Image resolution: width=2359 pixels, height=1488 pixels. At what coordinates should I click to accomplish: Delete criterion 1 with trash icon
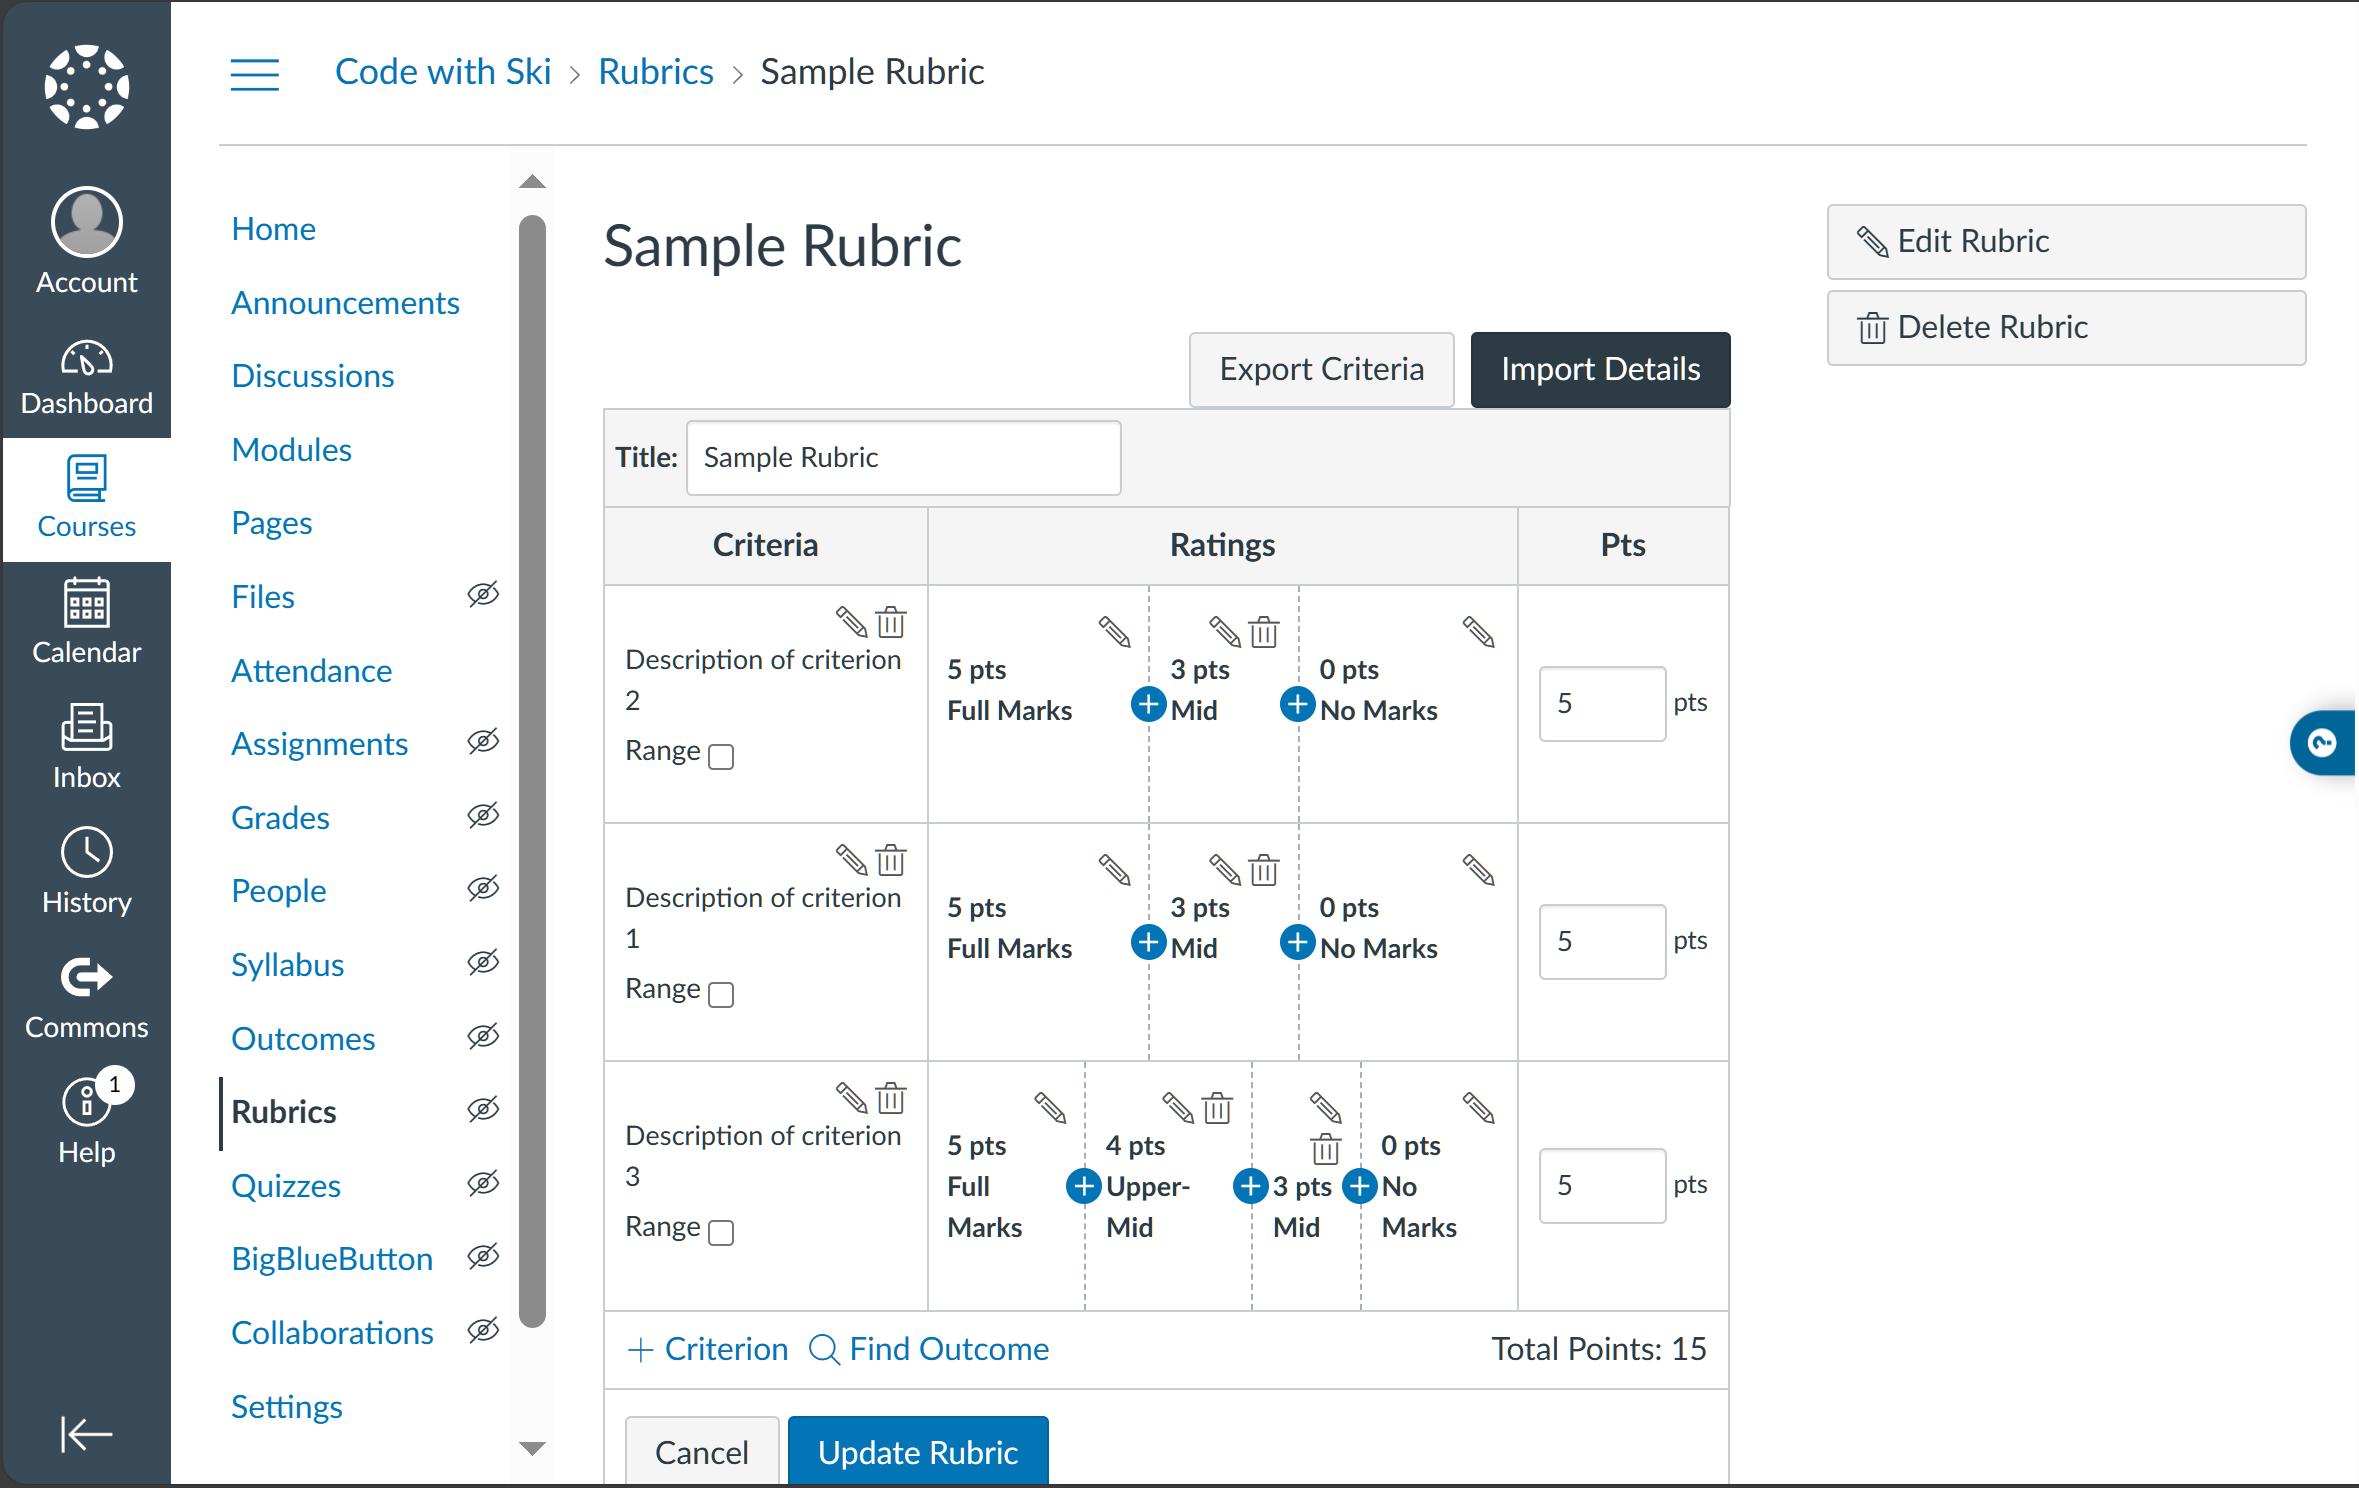(x=891, y=860)
